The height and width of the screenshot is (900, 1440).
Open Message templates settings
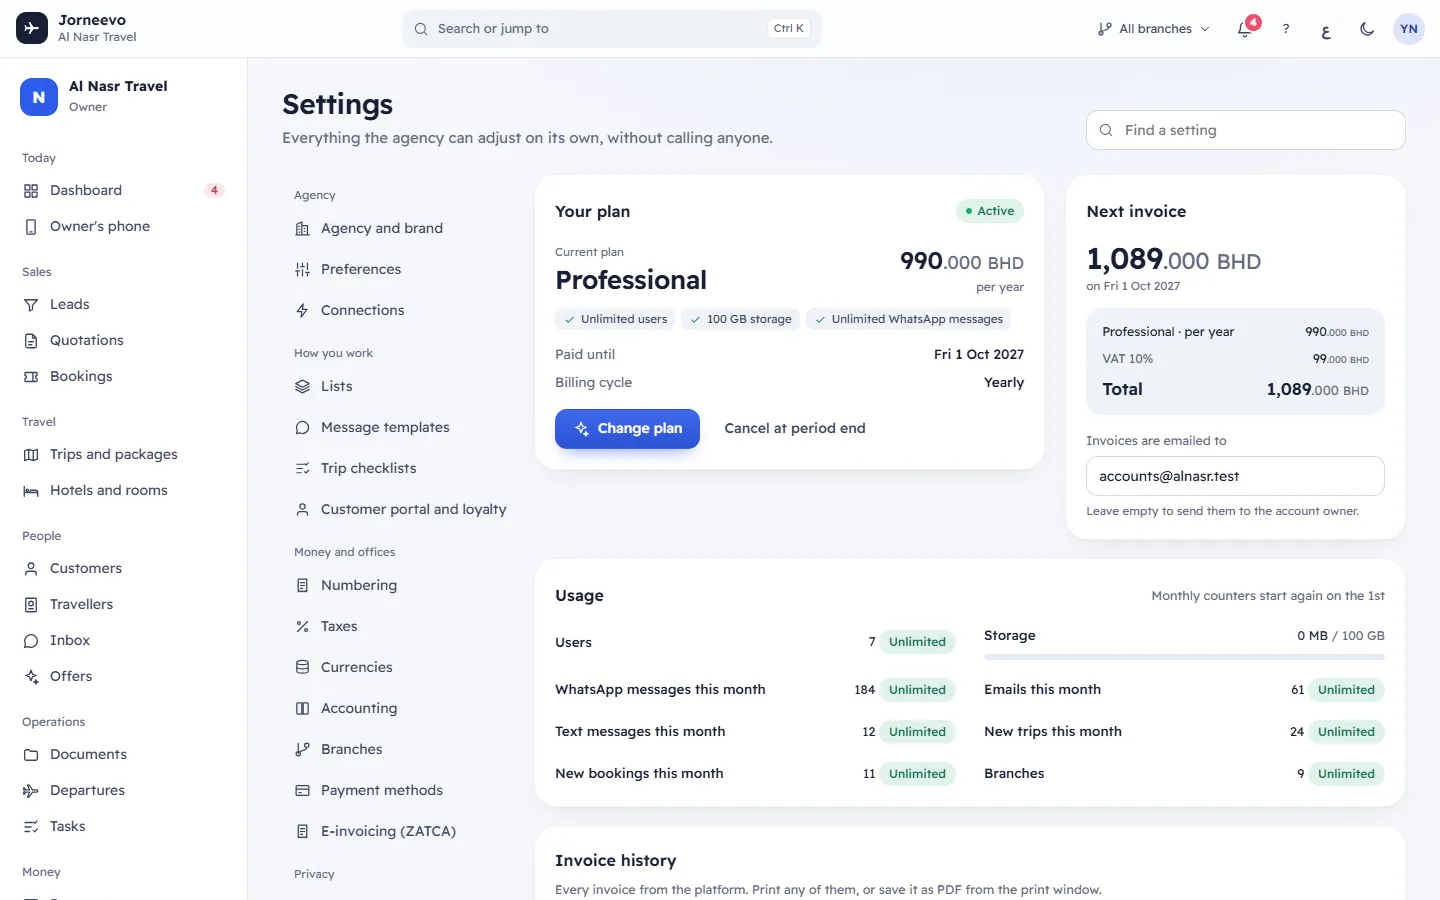(400, 427)
